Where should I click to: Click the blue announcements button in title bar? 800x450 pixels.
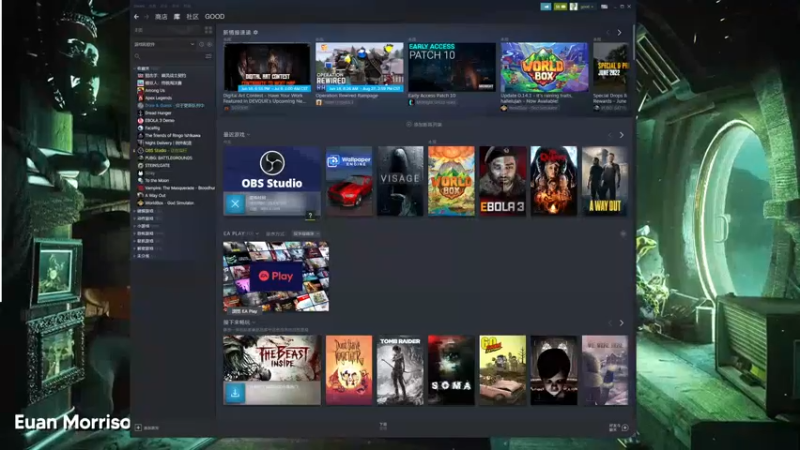point(546,7)
